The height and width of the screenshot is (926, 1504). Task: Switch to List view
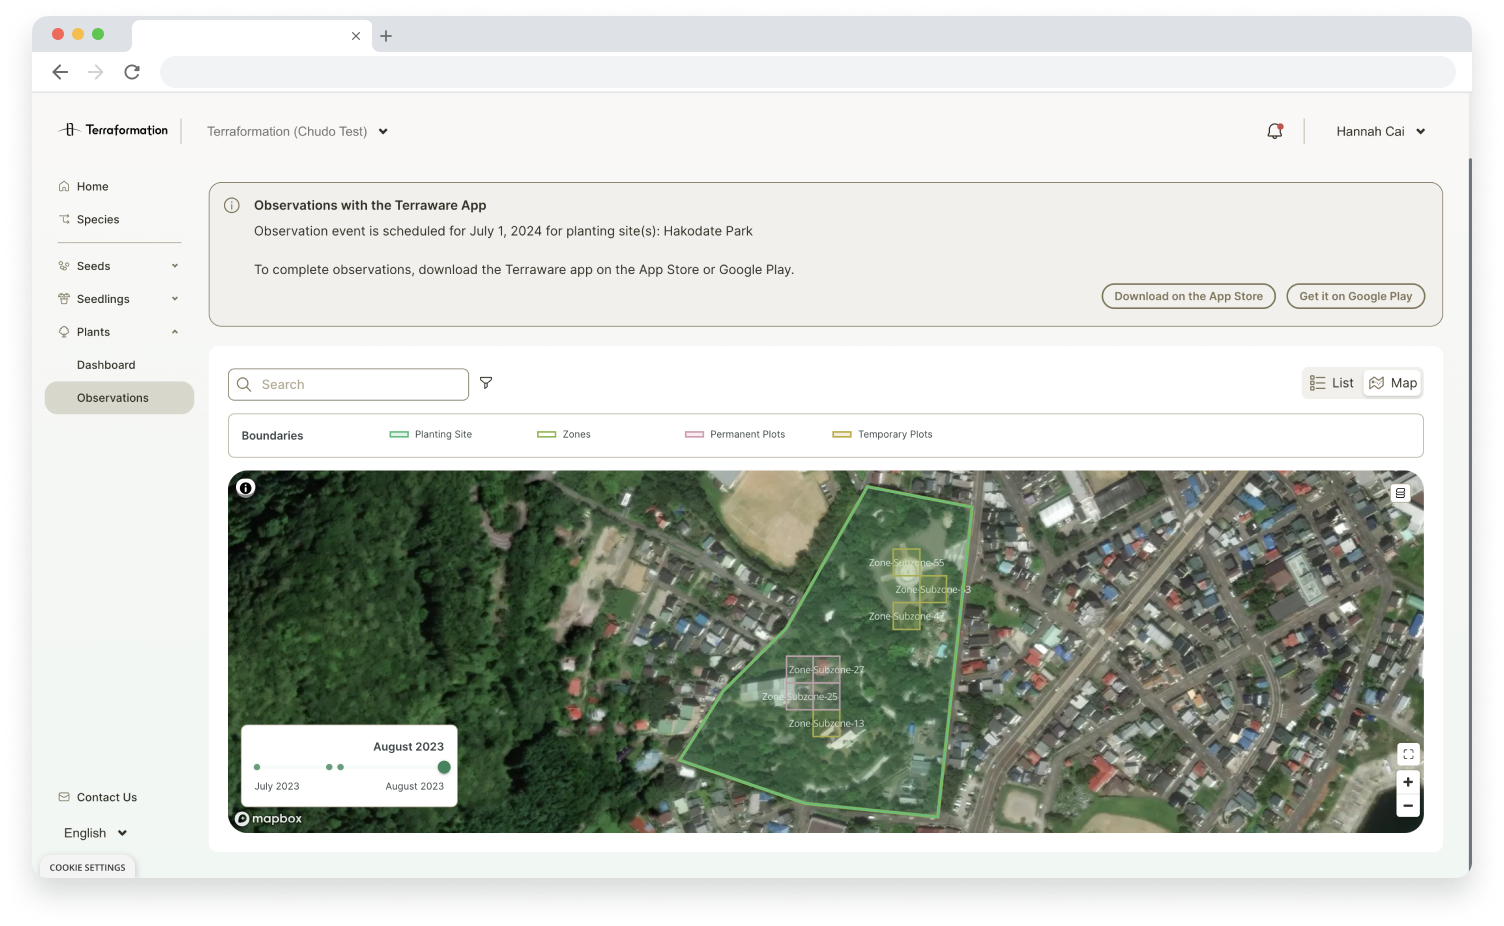(x=1332, y=383)
